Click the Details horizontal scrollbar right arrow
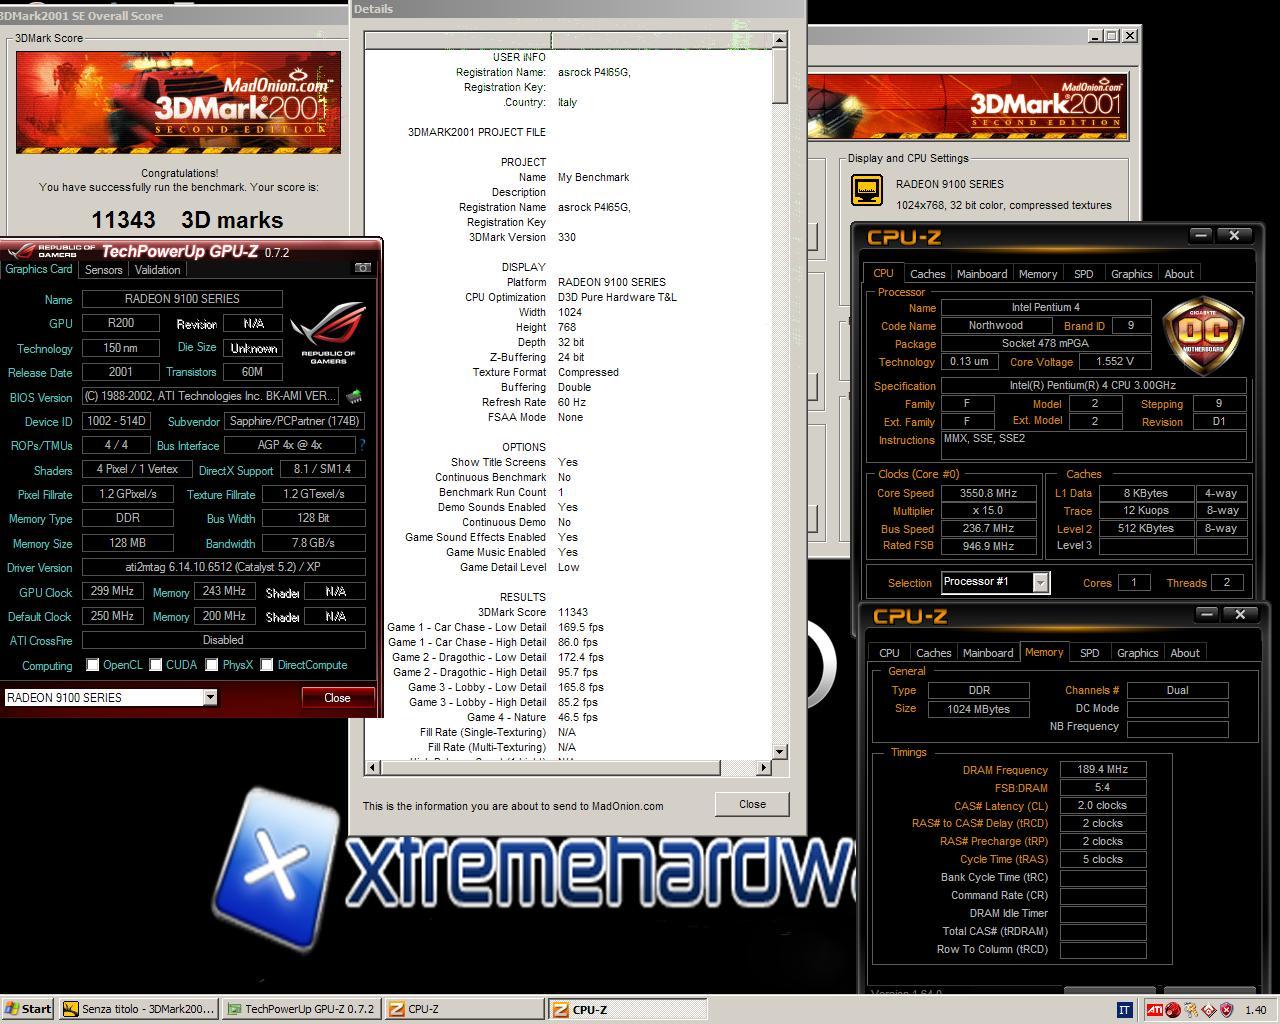 click(x=763, y=768)
